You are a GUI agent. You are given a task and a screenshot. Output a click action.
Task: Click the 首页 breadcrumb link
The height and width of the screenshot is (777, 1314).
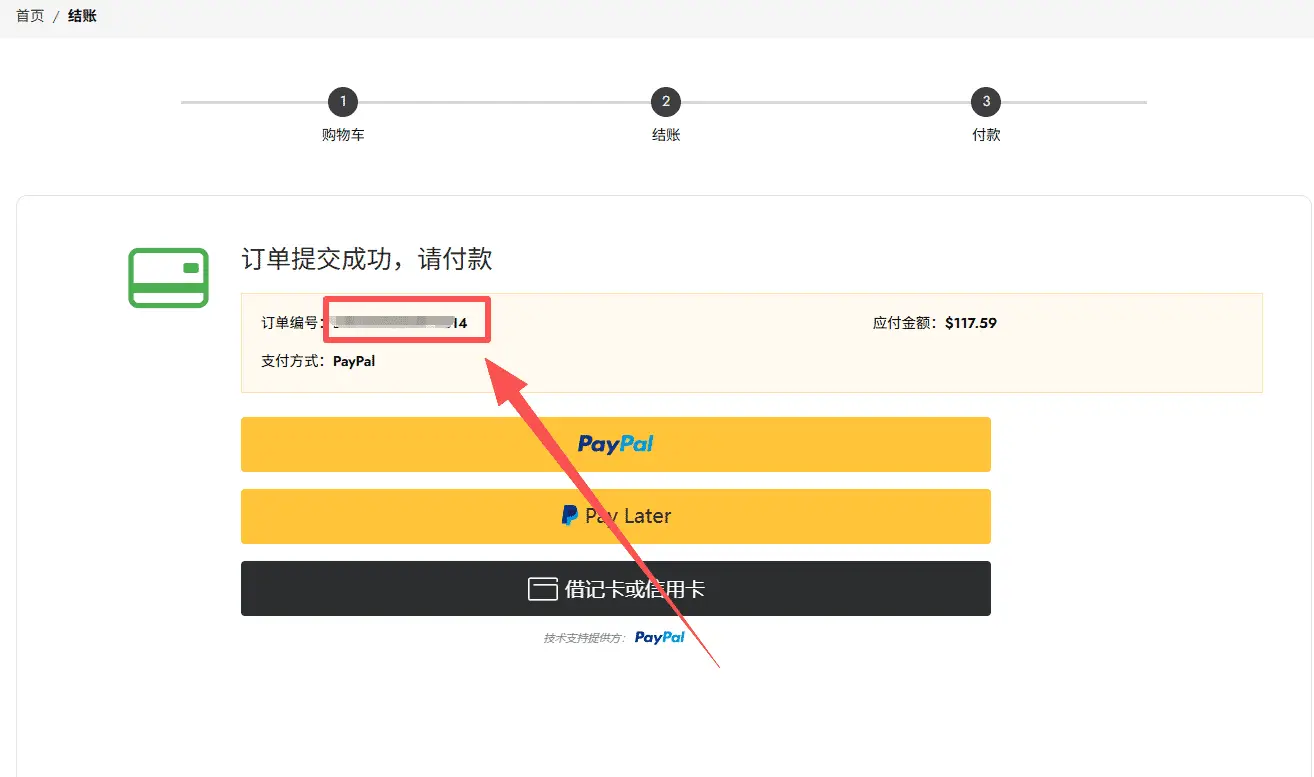point(30,17)
